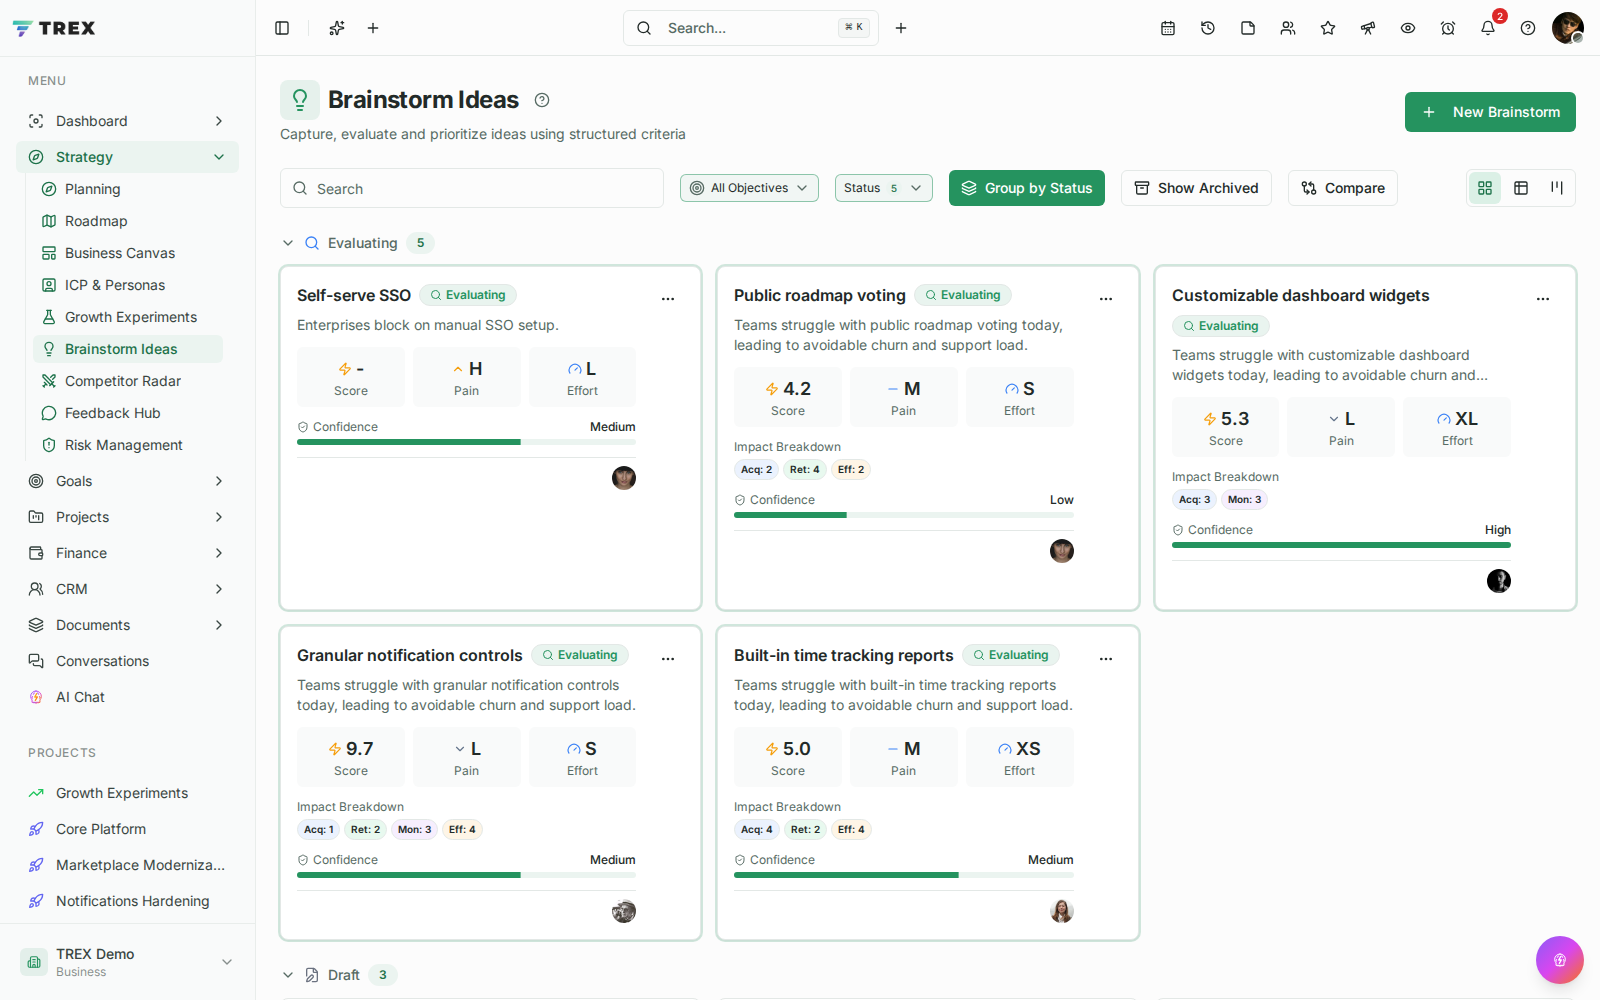
Task: Click the AI sparkle icon in top bar
Action: [x=337, y=28]
